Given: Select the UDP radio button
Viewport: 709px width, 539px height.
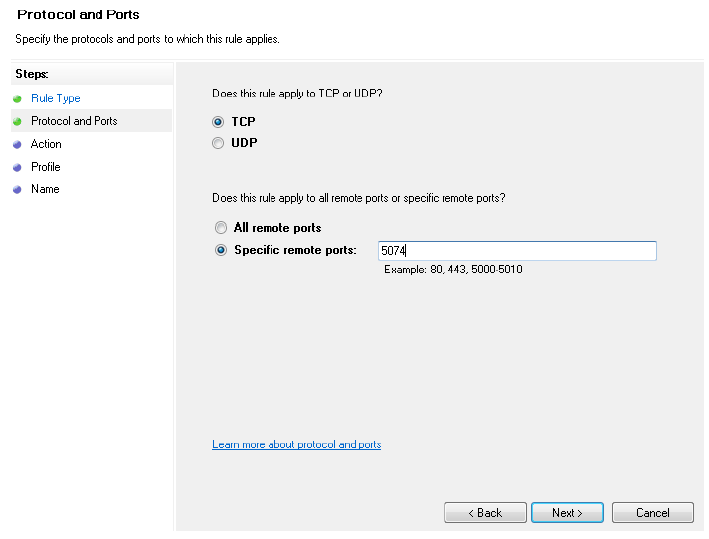Looking at the screenshot, I should [x=219, y=144].
